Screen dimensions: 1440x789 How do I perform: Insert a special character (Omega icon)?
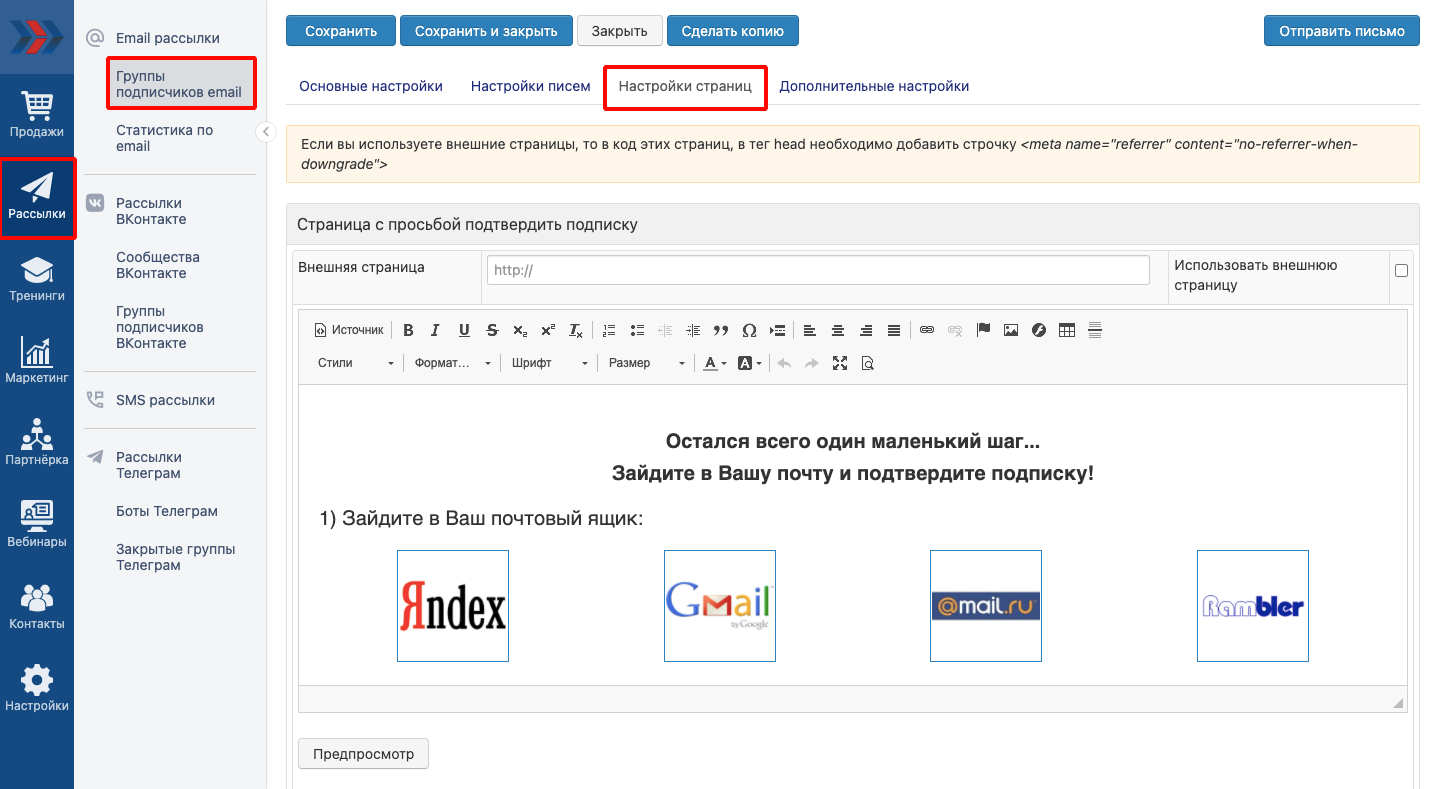click(749, 330)
